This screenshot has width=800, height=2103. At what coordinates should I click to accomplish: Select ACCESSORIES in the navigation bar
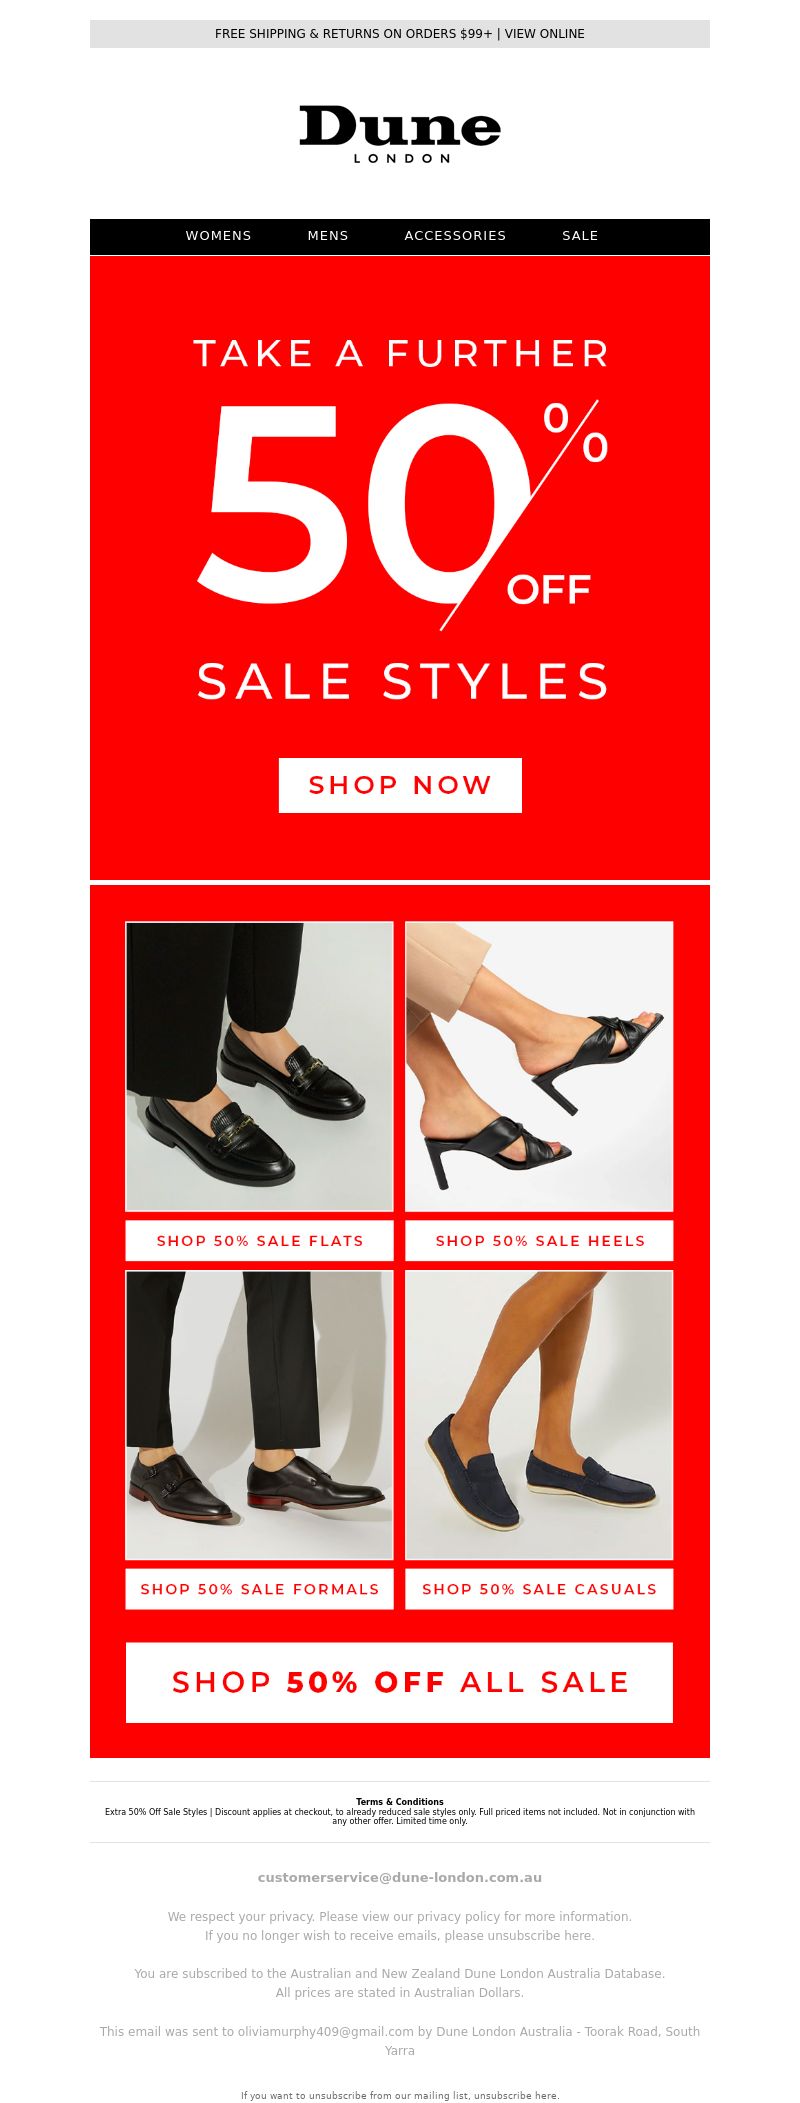(455, 236)
